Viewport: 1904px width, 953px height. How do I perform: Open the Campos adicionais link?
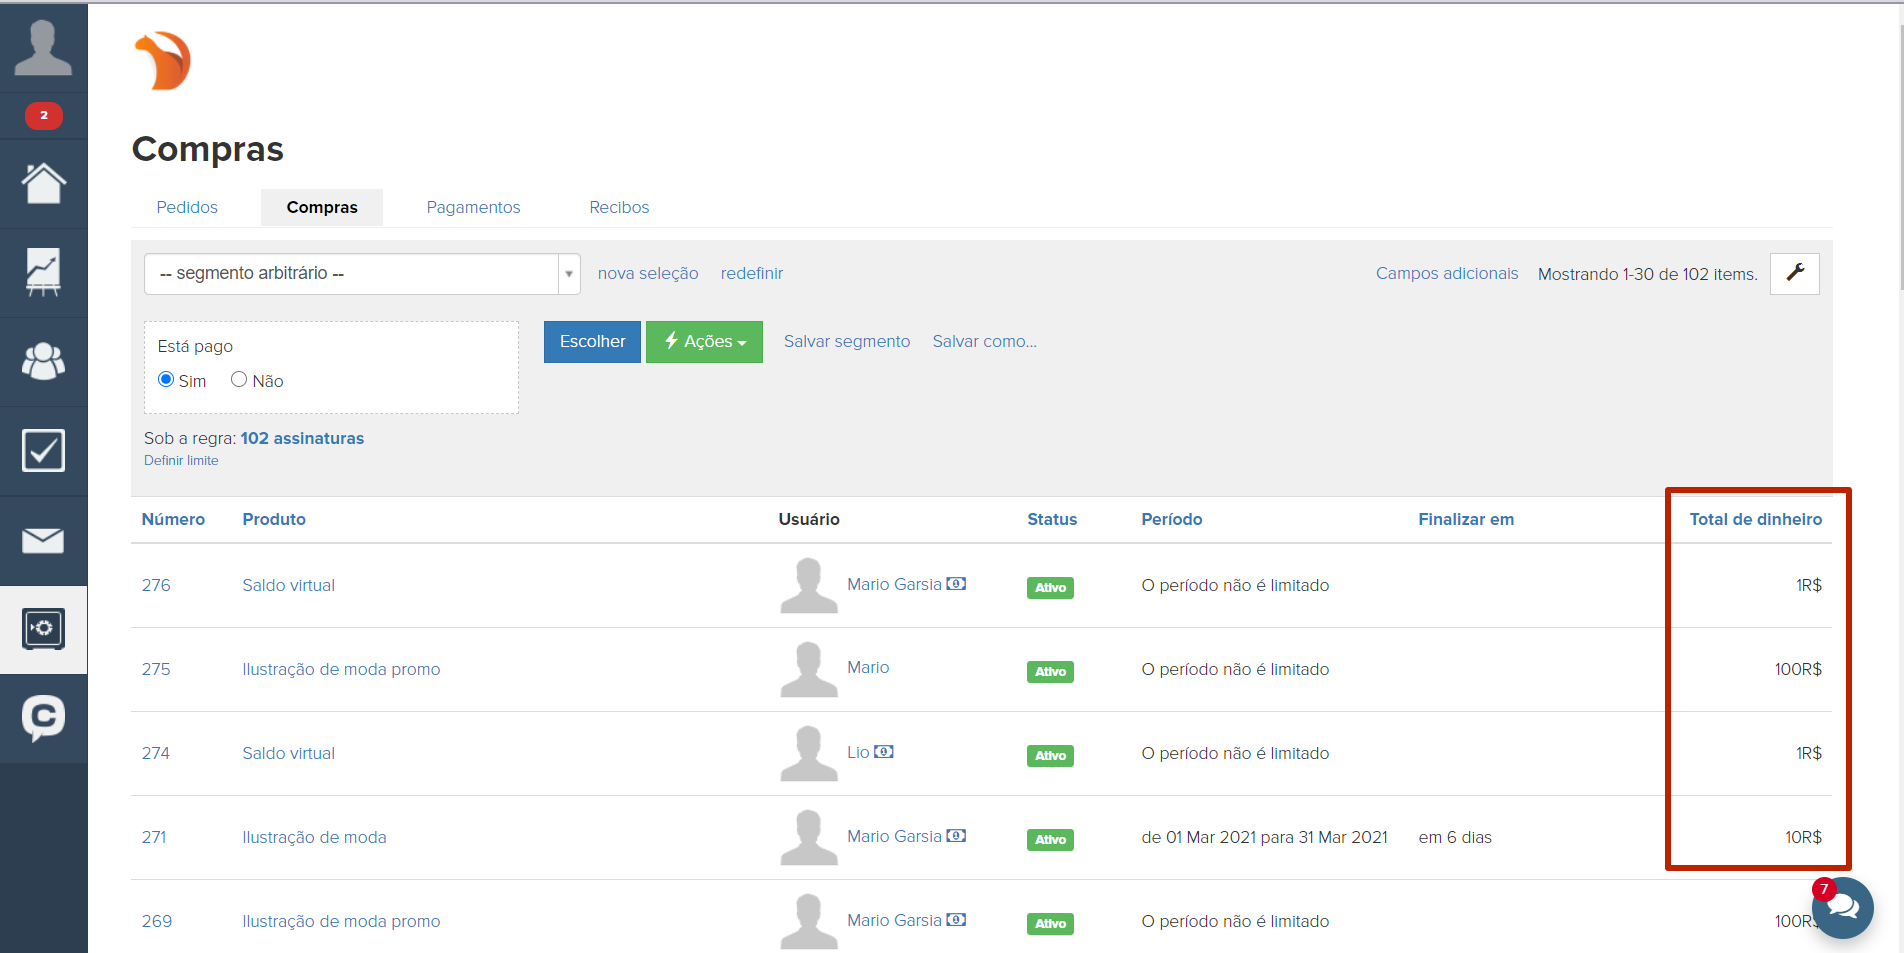pos(1446,274)
